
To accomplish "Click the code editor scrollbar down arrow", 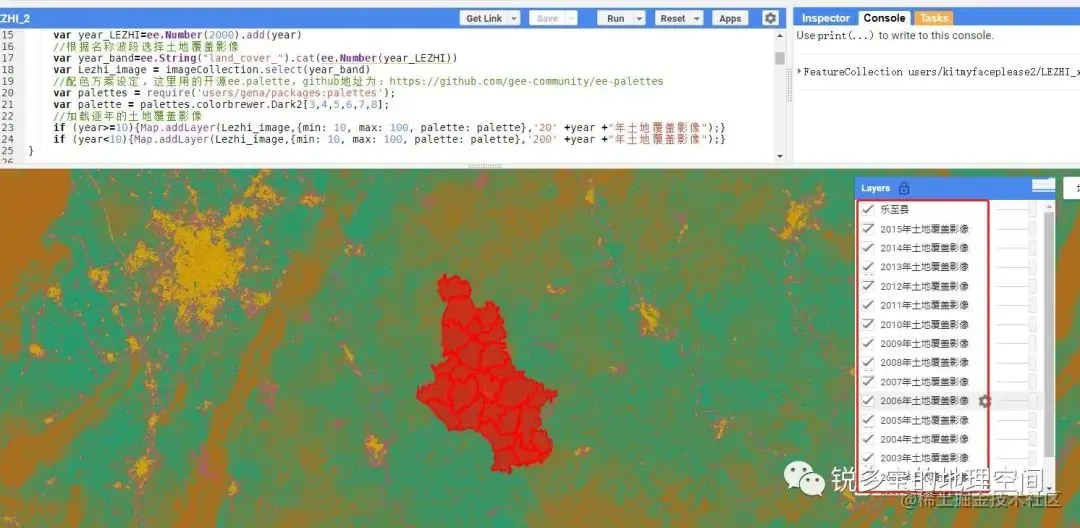I will click(x=780, y=156).
